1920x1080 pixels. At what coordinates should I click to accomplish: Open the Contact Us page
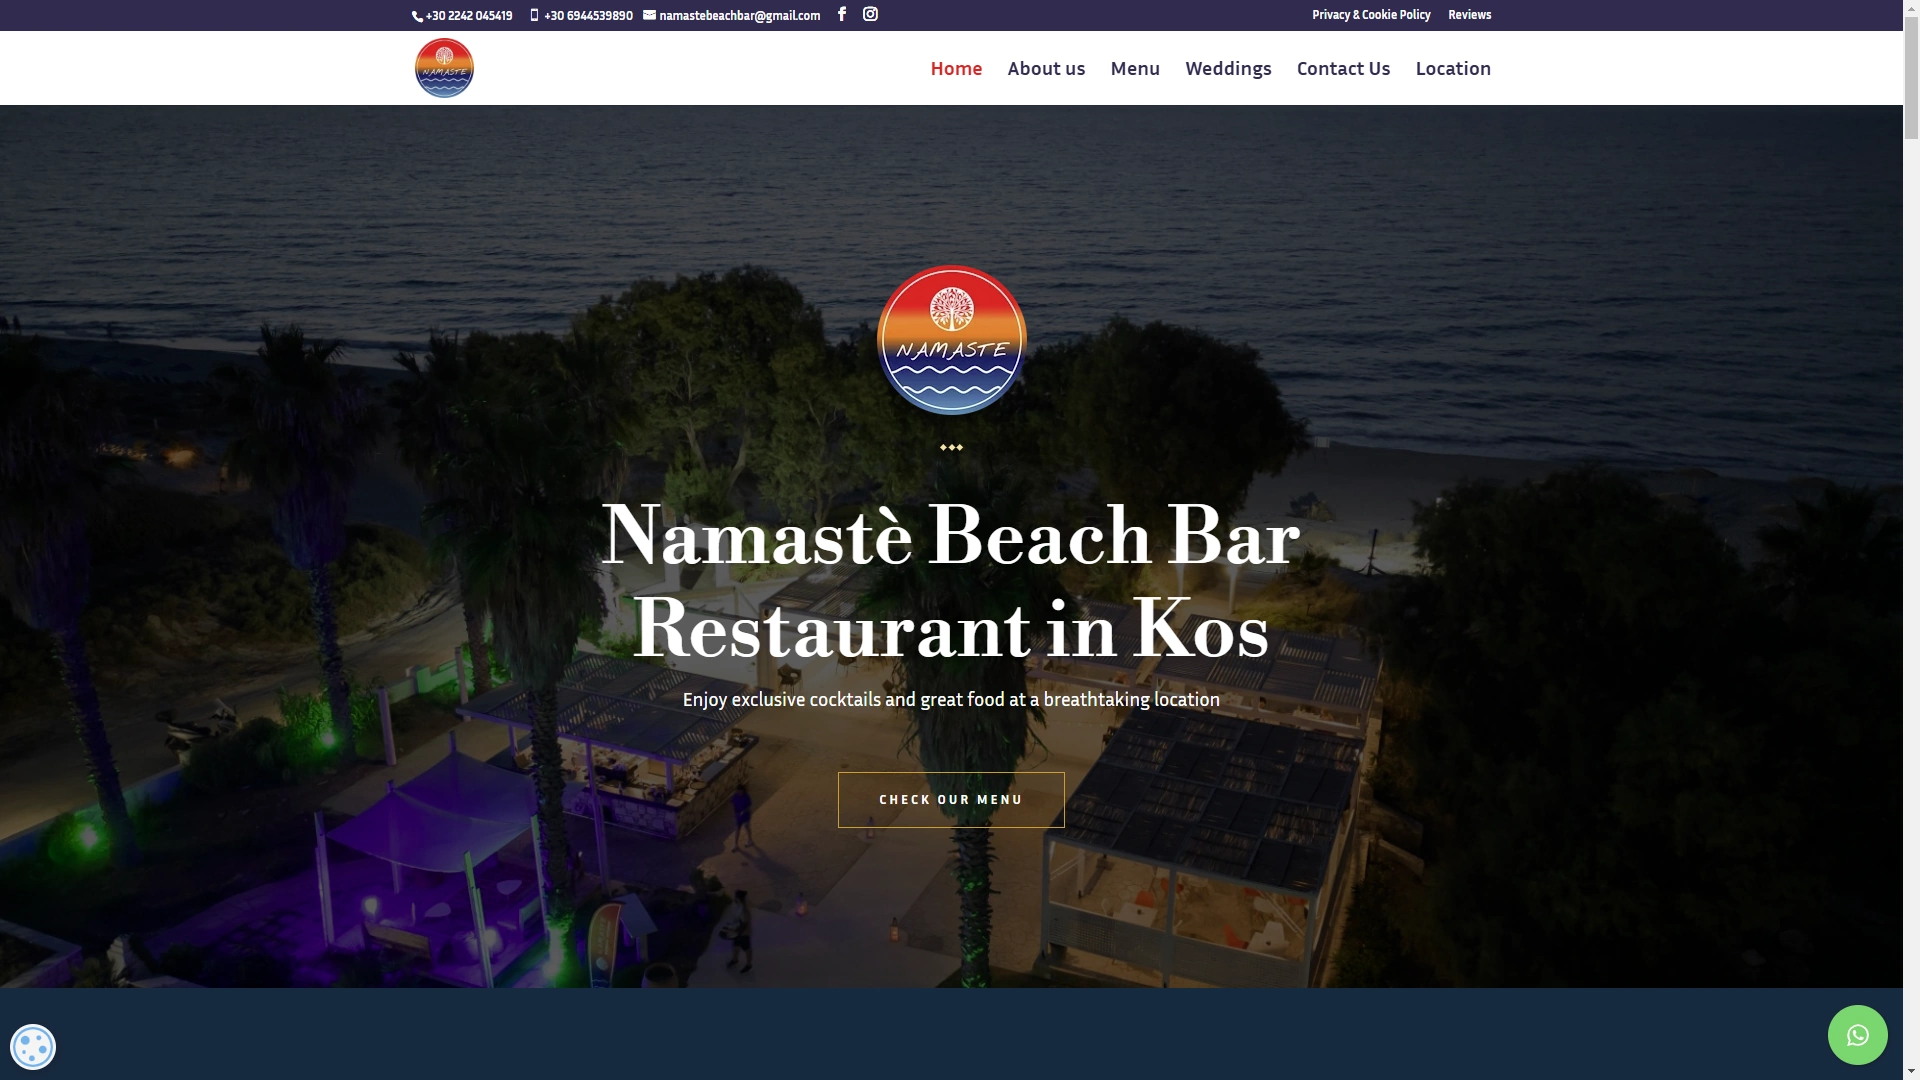click(1343, 68)
